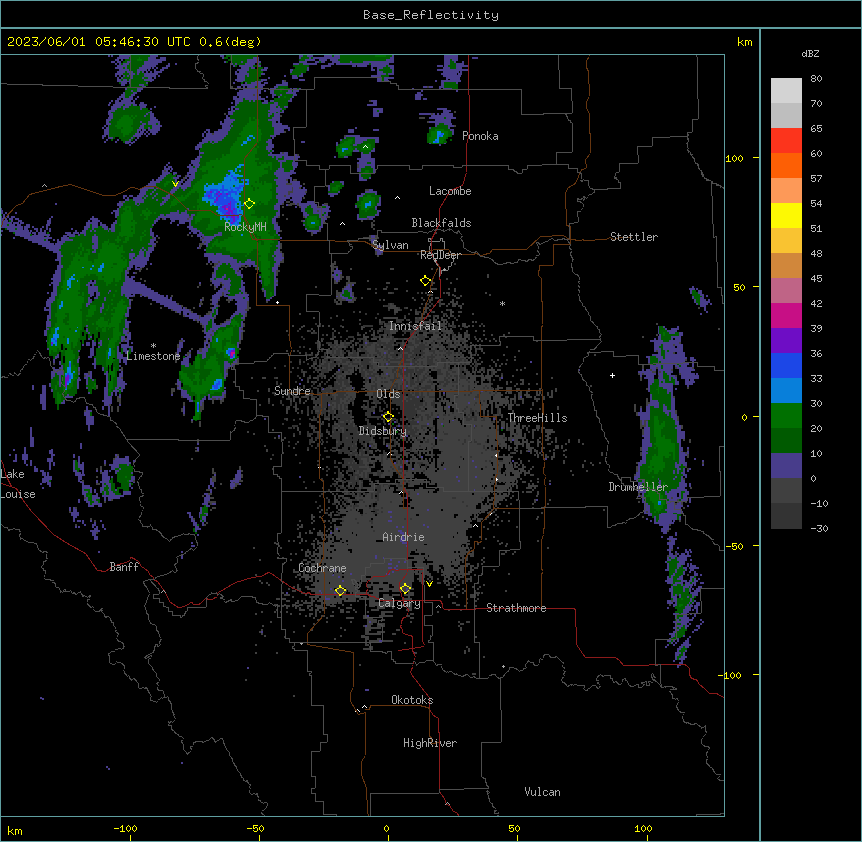Click the Lake Louise label
Screen dimensions: 862x842
[18, 484]
